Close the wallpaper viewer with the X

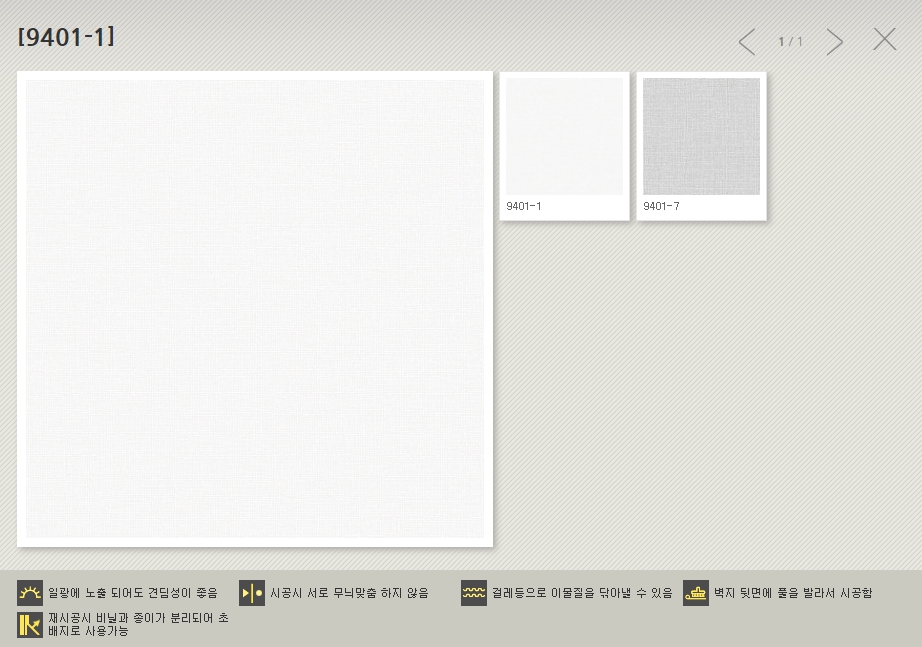click(884, 40)
